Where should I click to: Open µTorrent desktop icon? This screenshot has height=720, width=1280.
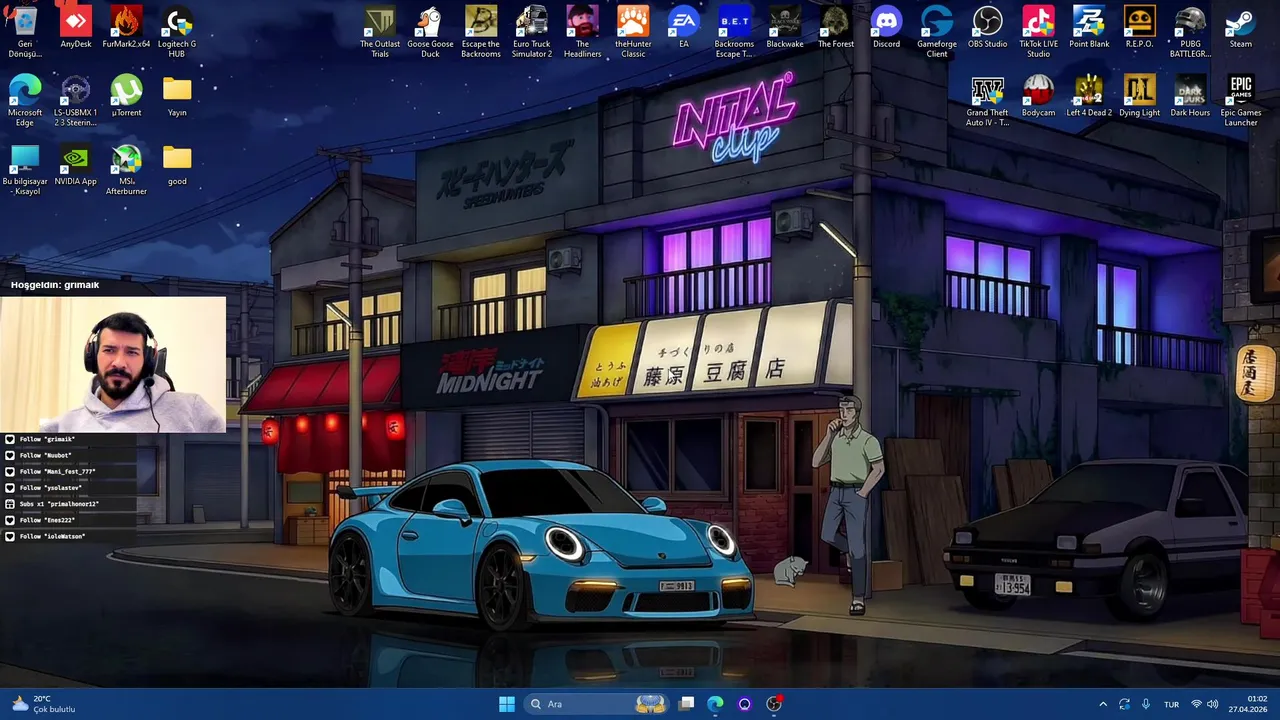126,97
